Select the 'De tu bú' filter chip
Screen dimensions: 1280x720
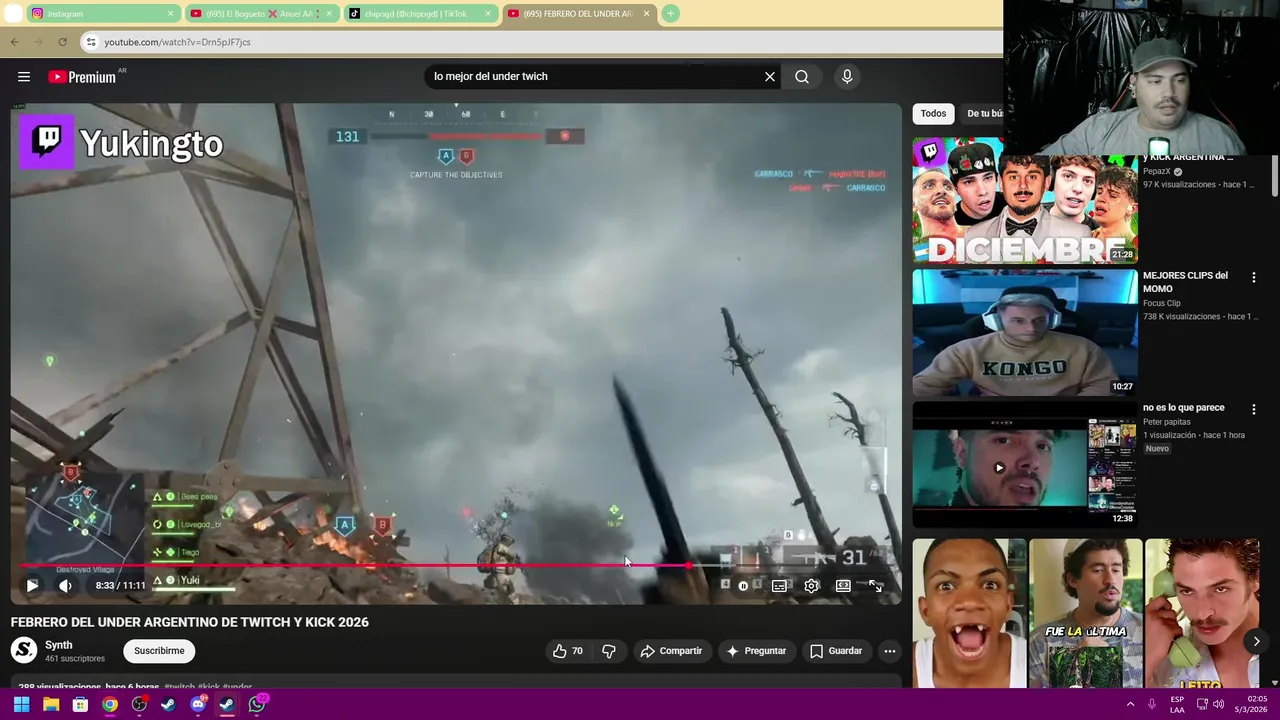pyautogui.click(x=985, y=114)
